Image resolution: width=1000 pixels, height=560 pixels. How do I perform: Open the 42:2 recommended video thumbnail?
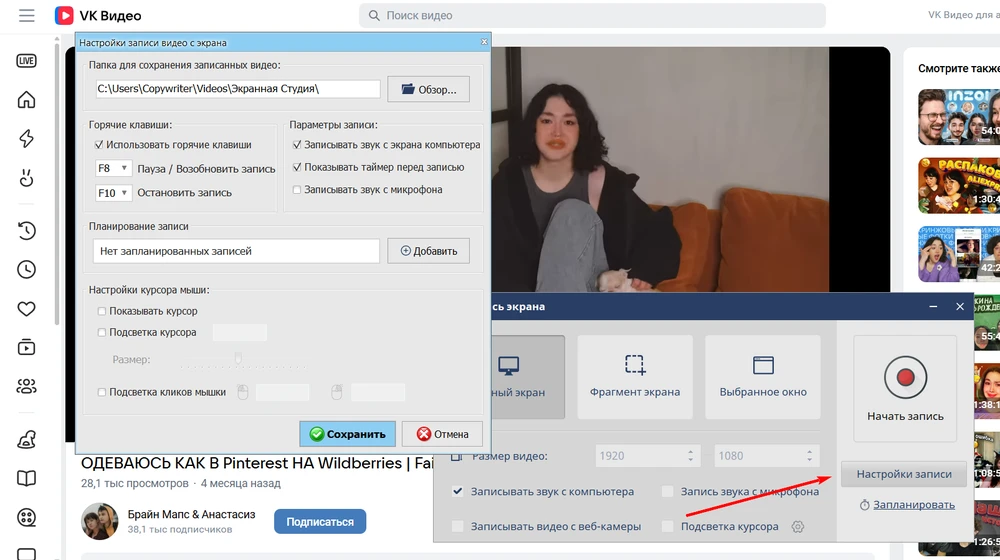coord(959,254)
